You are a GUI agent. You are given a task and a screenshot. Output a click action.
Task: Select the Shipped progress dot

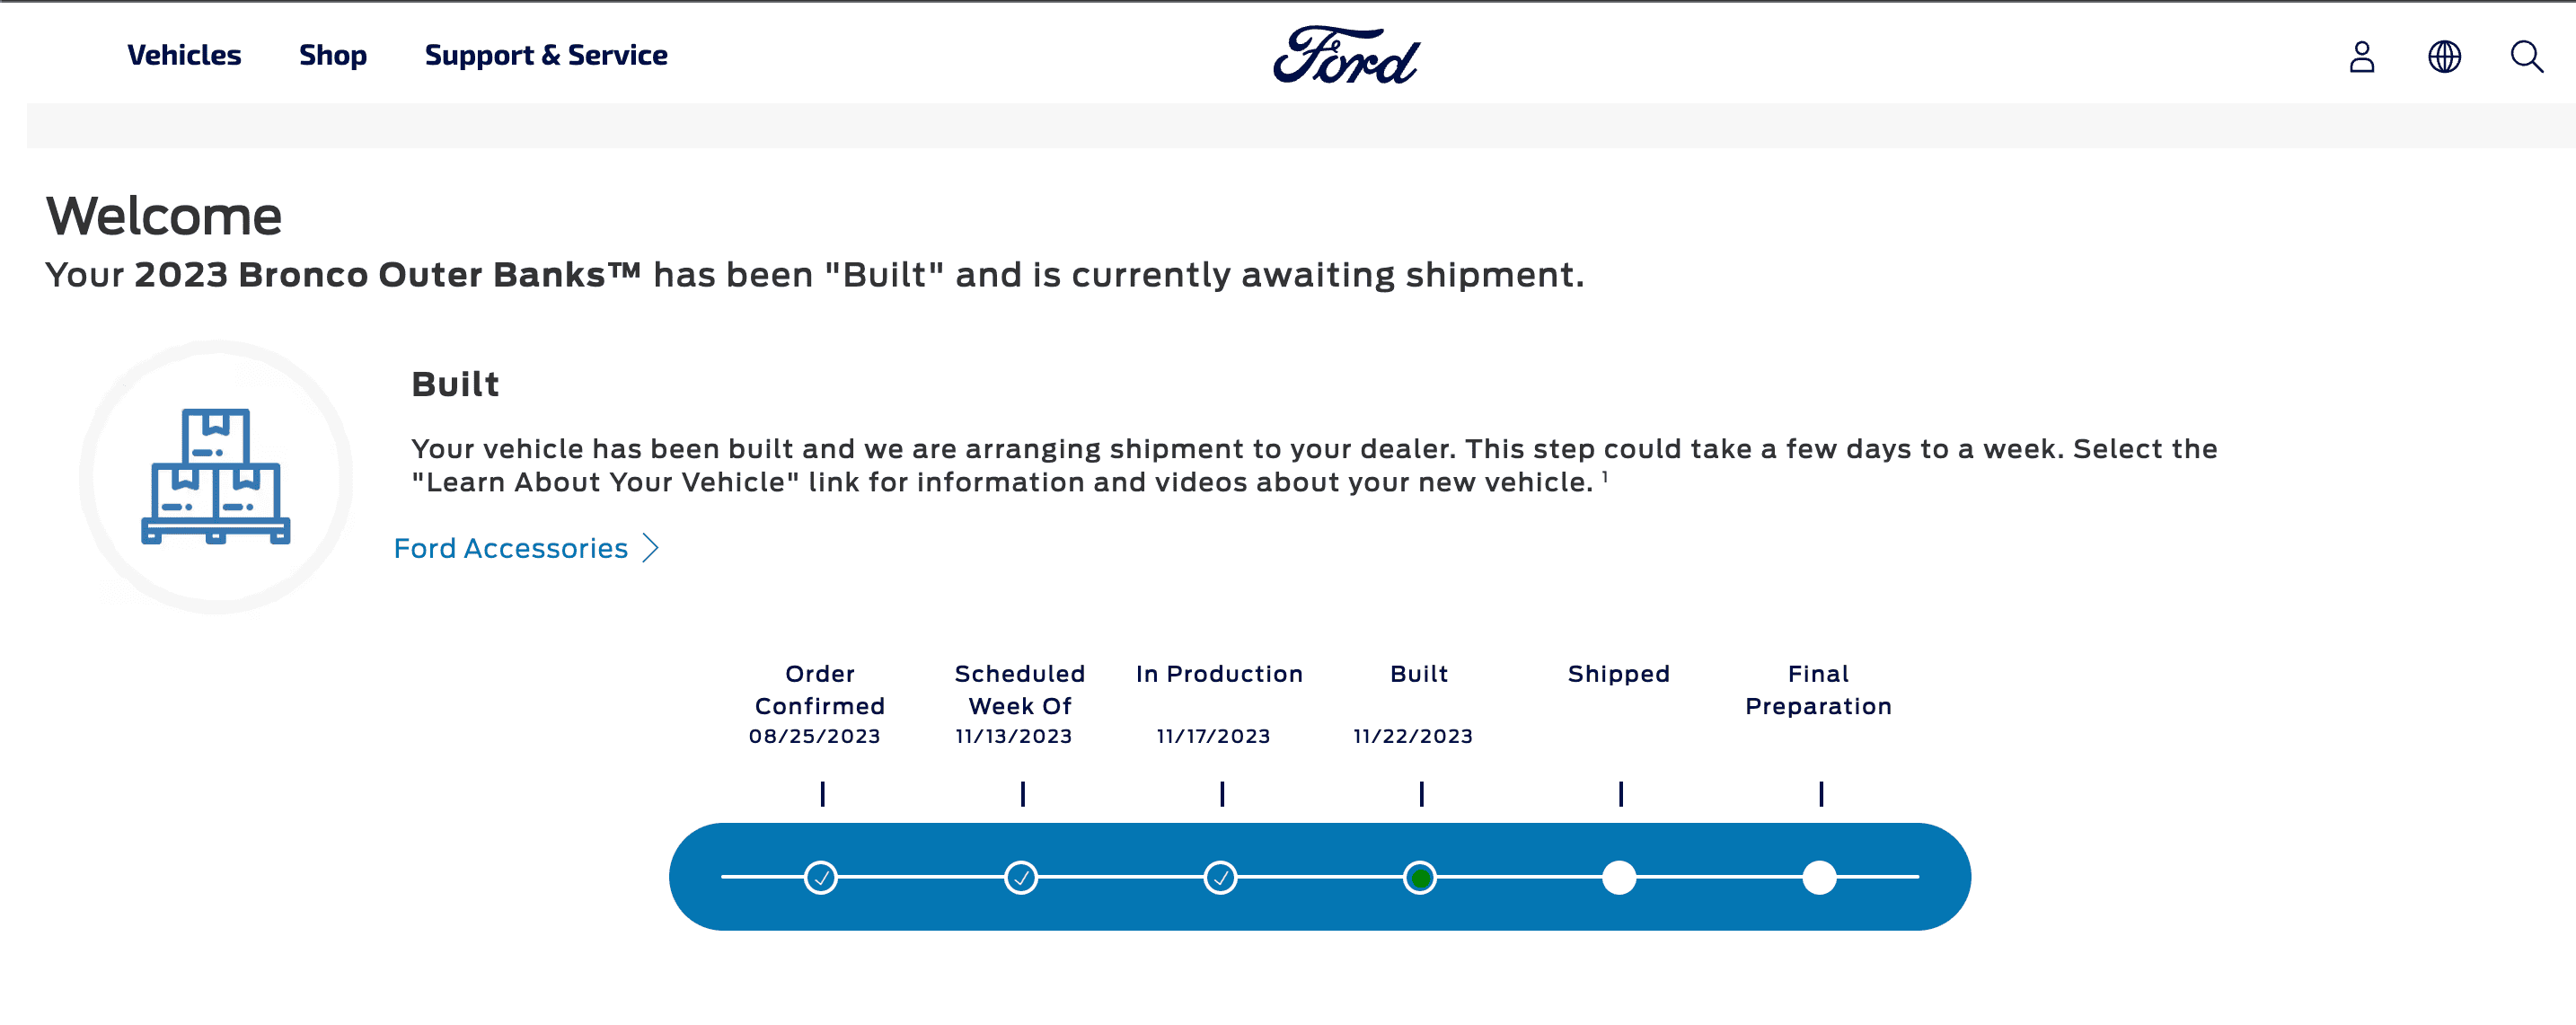pyautogui.click(x=1619, y=878)
